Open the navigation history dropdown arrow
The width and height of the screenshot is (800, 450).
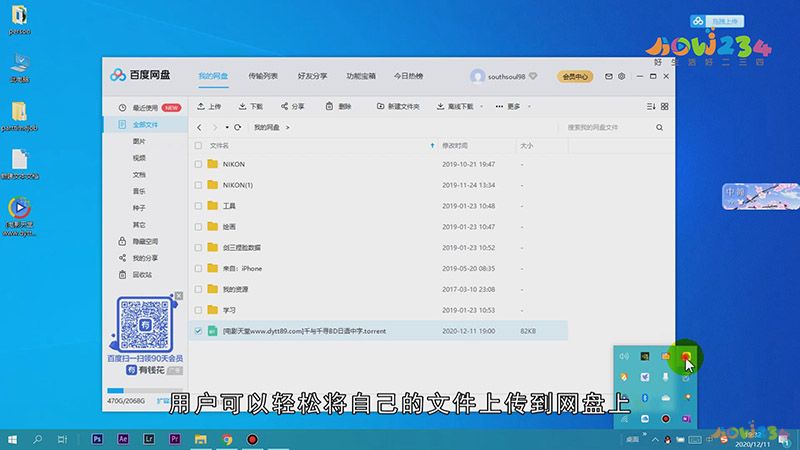tap(227, 127)
